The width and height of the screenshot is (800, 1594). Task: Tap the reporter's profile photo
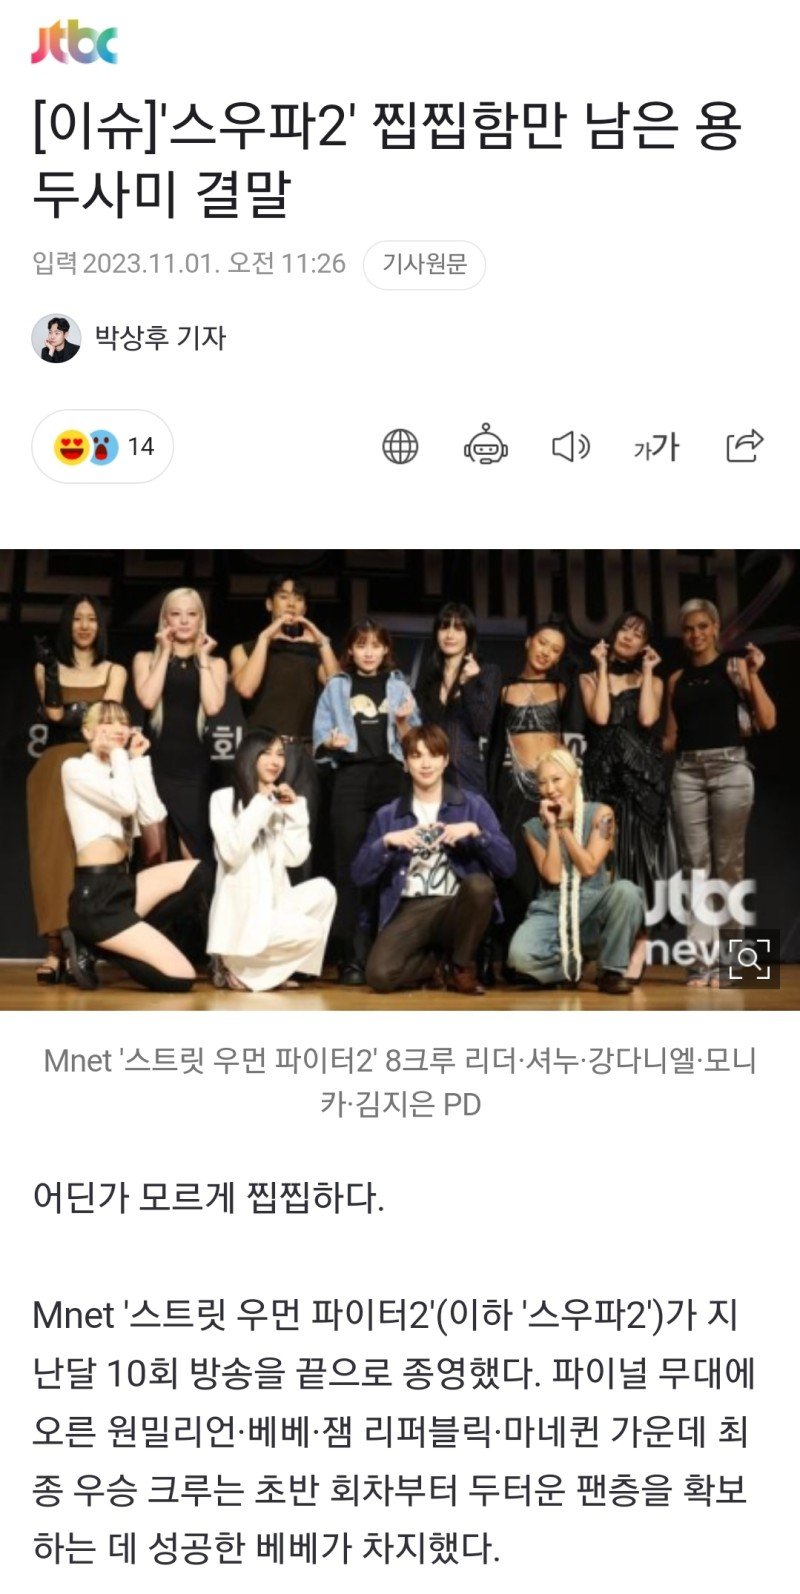56,338
